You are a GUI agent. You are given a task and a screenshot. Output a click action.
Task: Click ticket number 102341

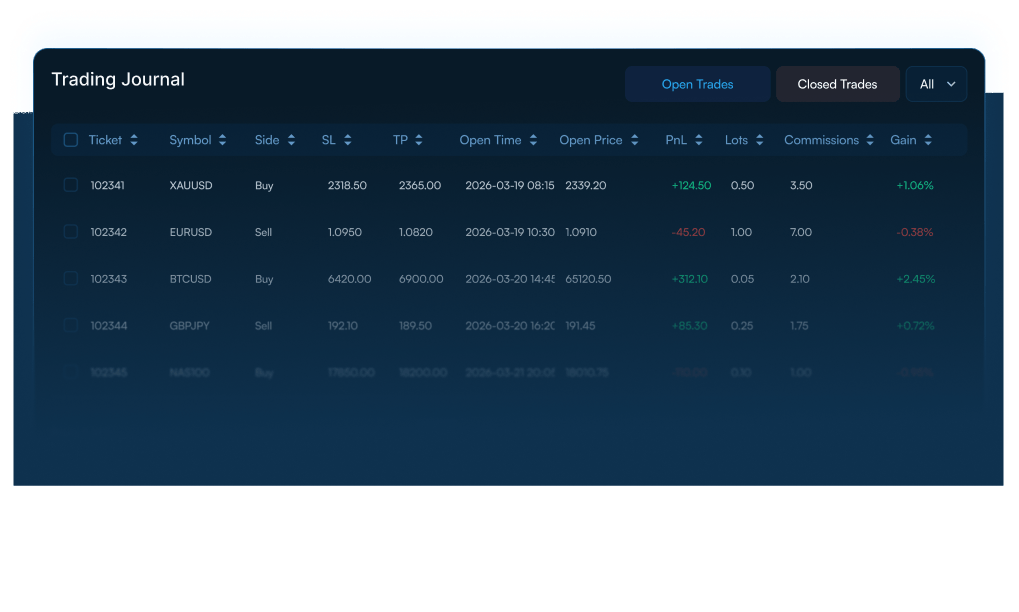coord(107,186)
